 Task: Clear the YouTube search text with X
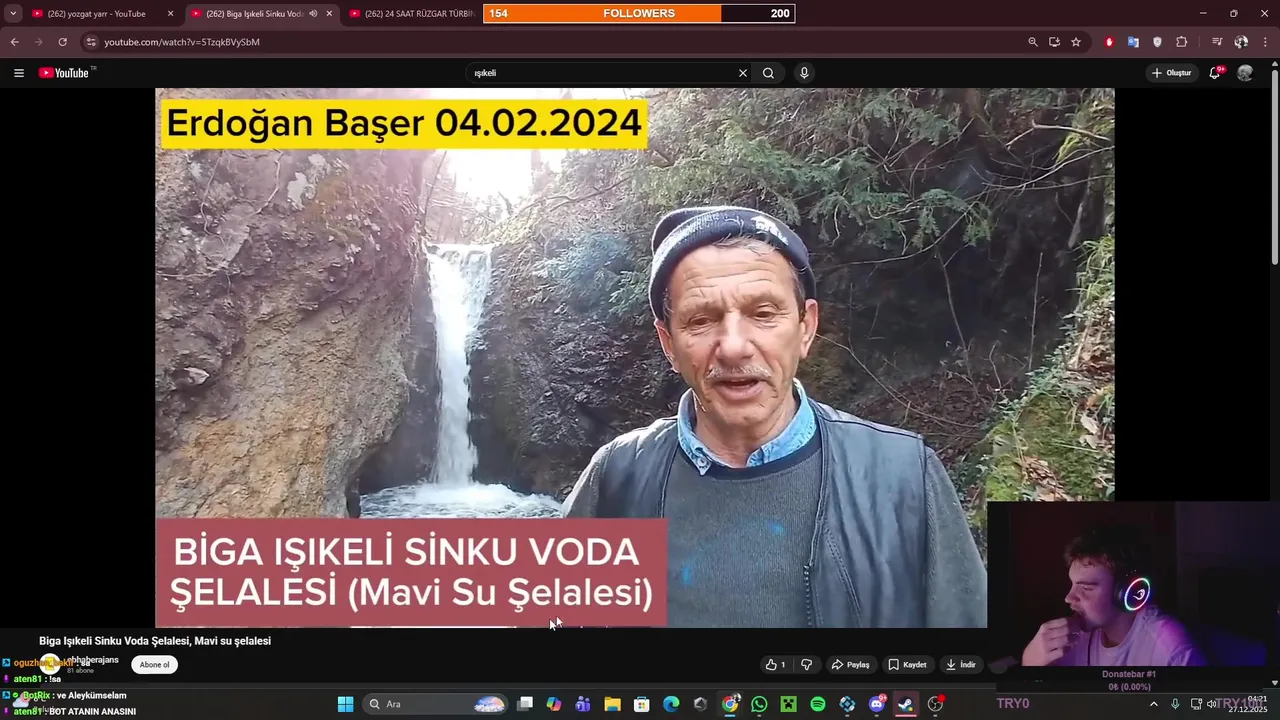(x=743, y=73)
